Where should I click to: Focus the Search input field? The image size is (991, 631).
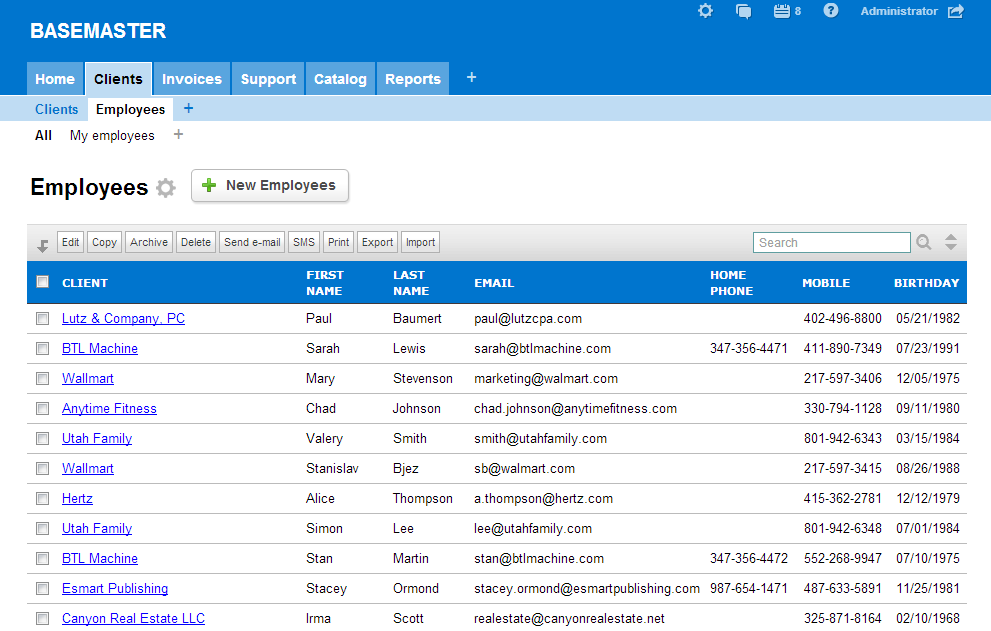(831, 242)
